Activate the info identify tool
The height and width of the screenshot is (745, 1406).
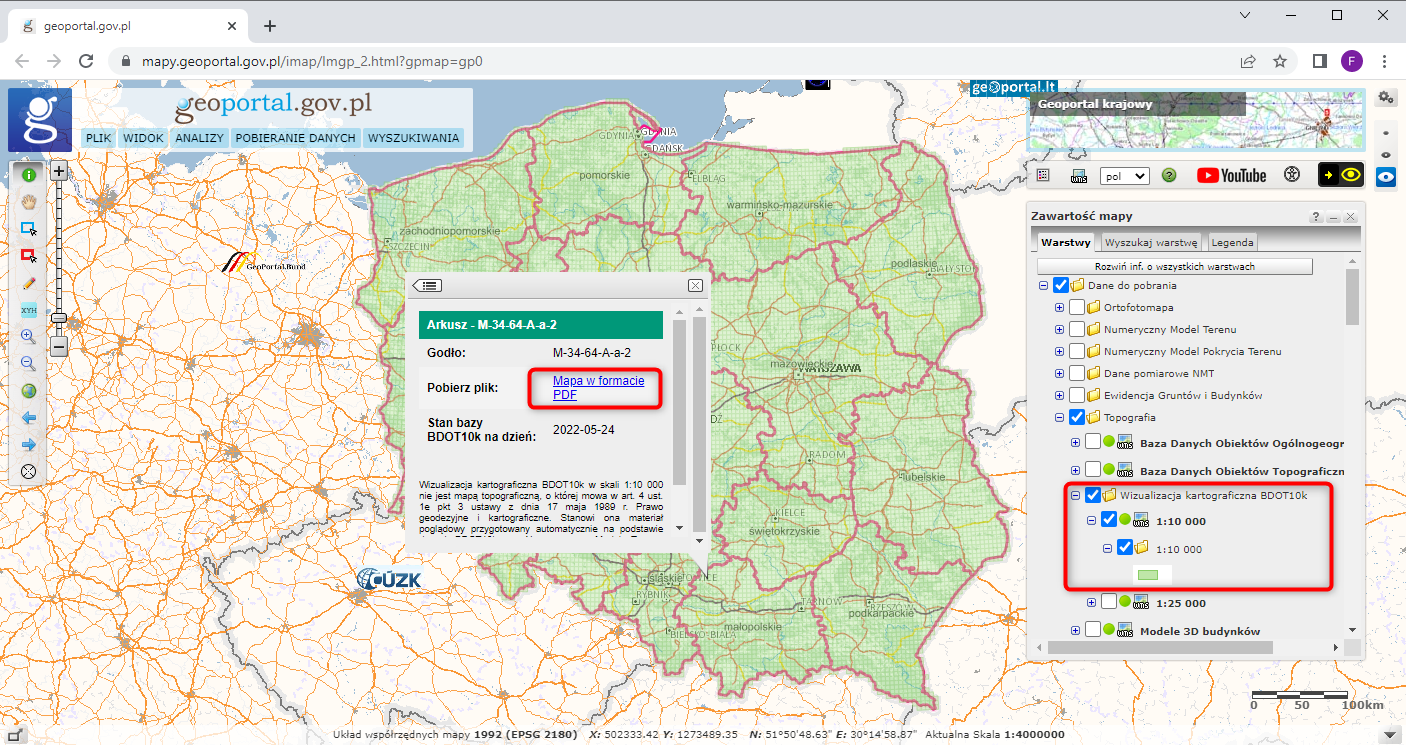(x=29, y=174)
